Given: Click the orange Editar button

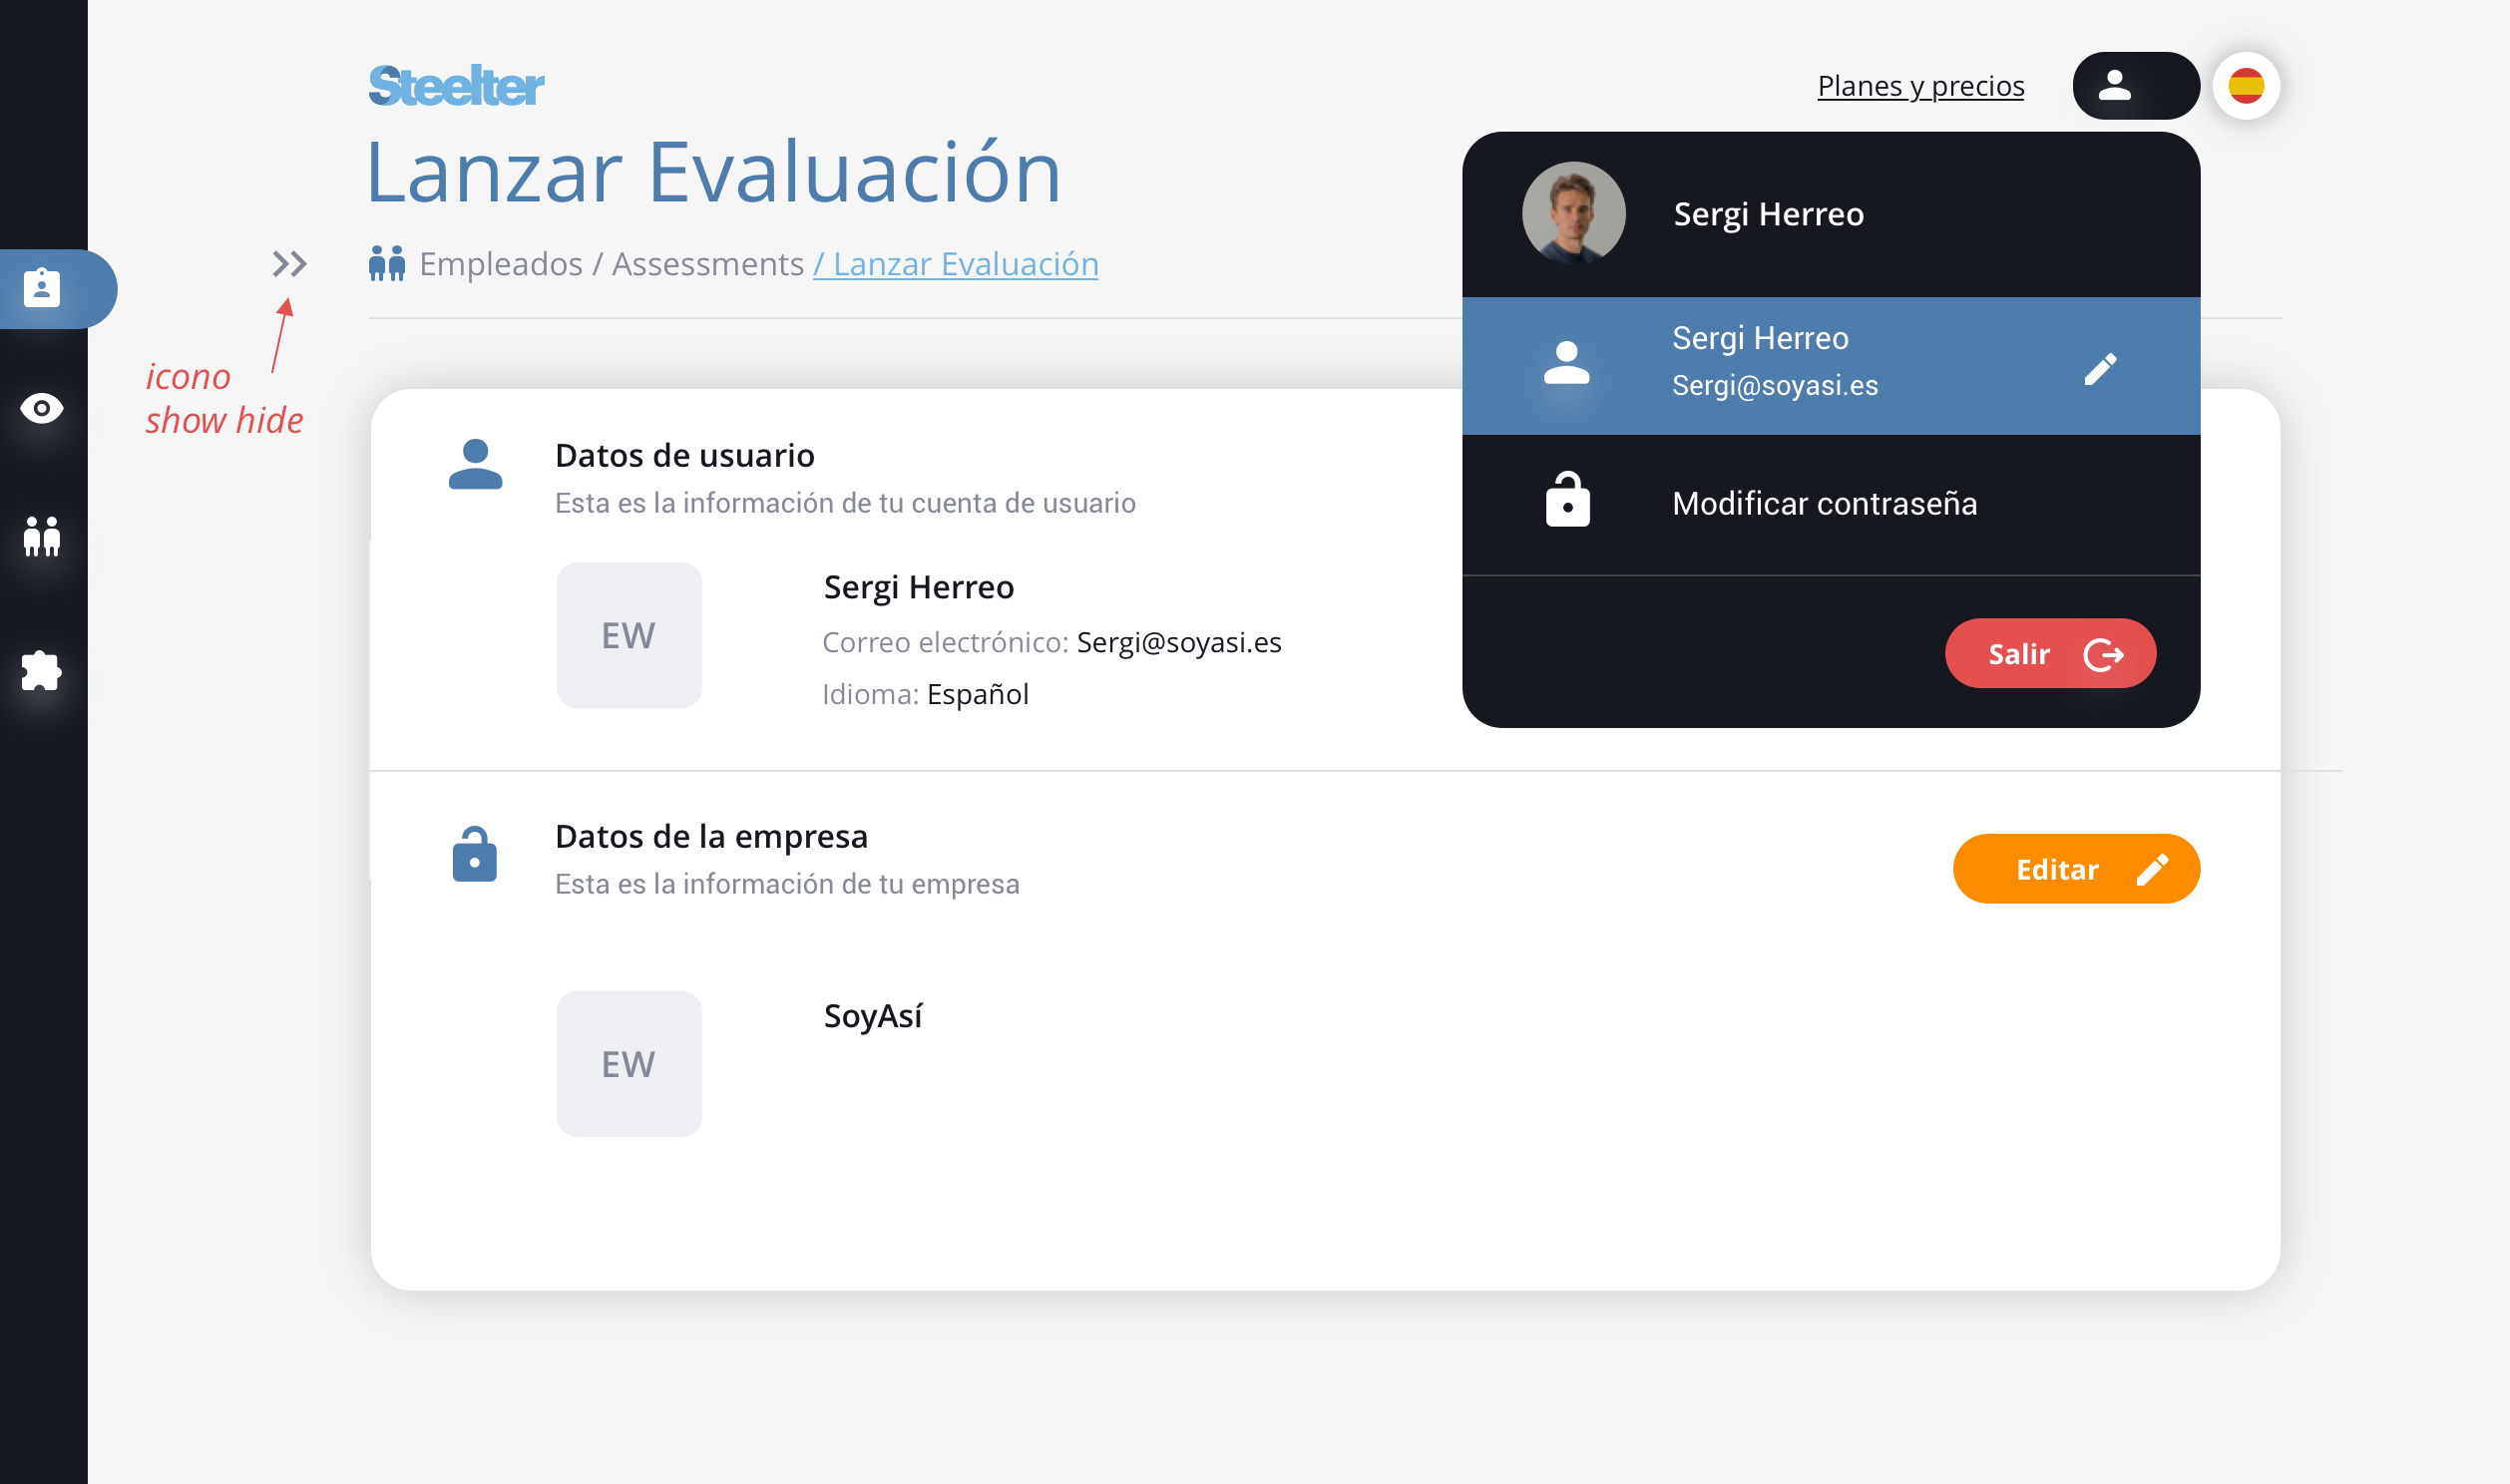Looking at the screenshot, I should (2075, 869).
